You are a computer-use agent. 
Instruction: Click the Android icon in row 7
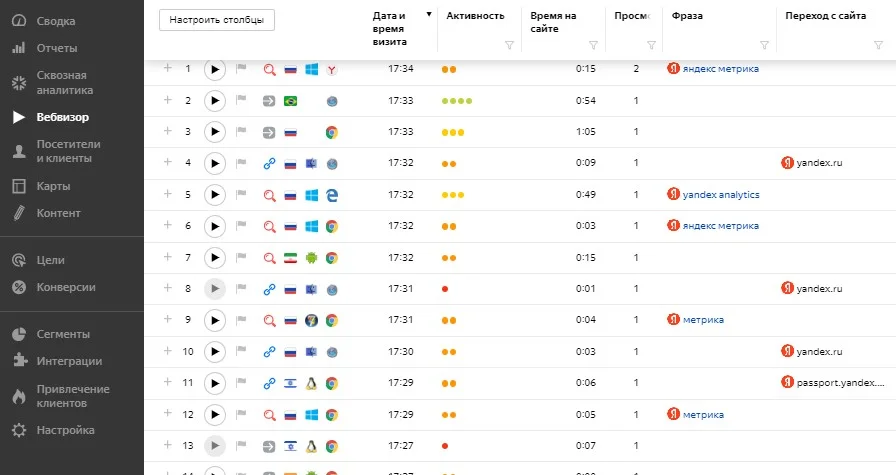(x=312, y=258)
